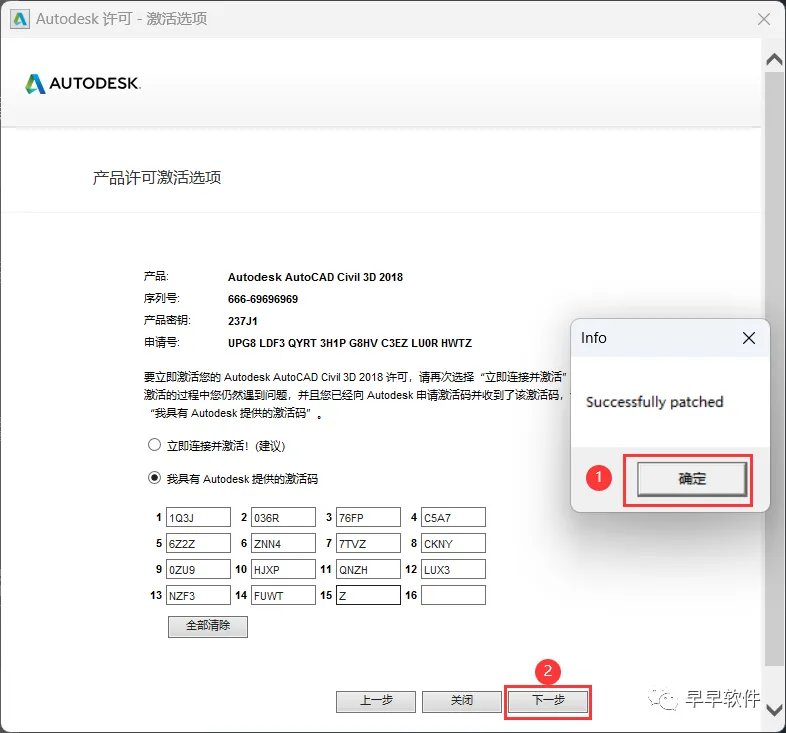Viewport: 786px width, 733px height.
Task: Click activation code field 13 containing NZF3
Action: click(198, 596)
